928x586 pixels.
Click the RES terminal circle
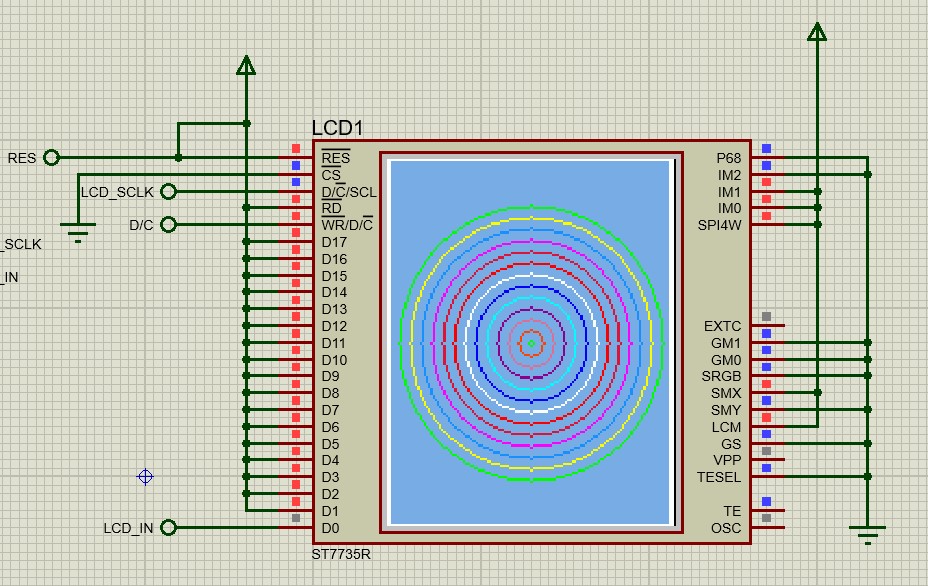(x=51, y=158)
